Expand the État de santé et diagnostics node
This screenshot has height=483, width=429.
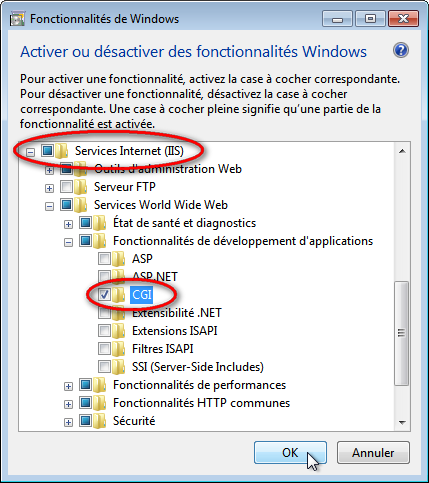pos(68,225)
